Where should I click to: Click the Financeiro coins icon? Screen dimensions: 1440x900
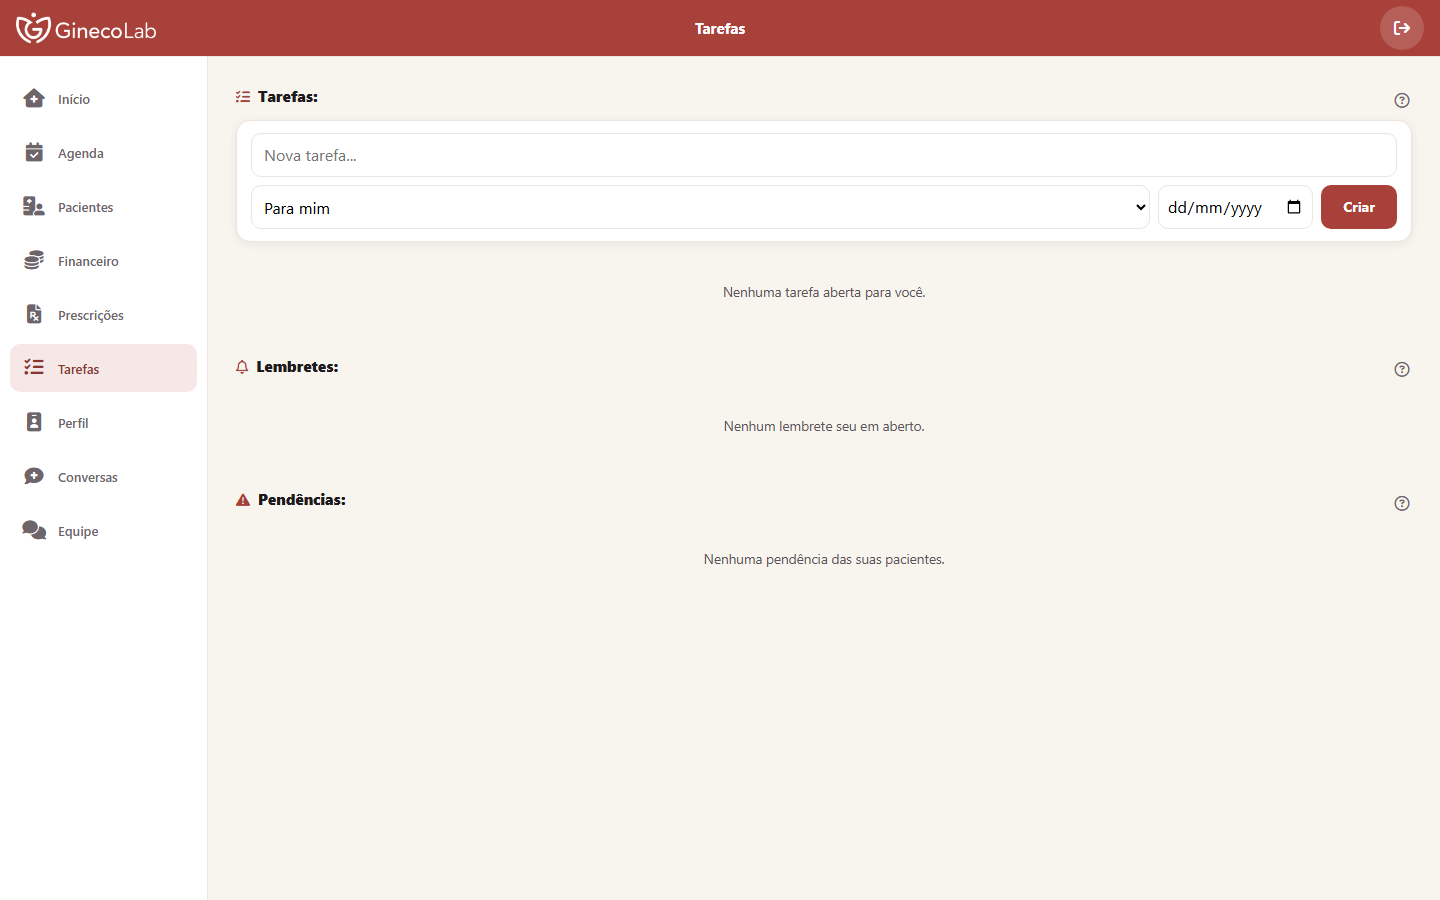tap(34, 260)
